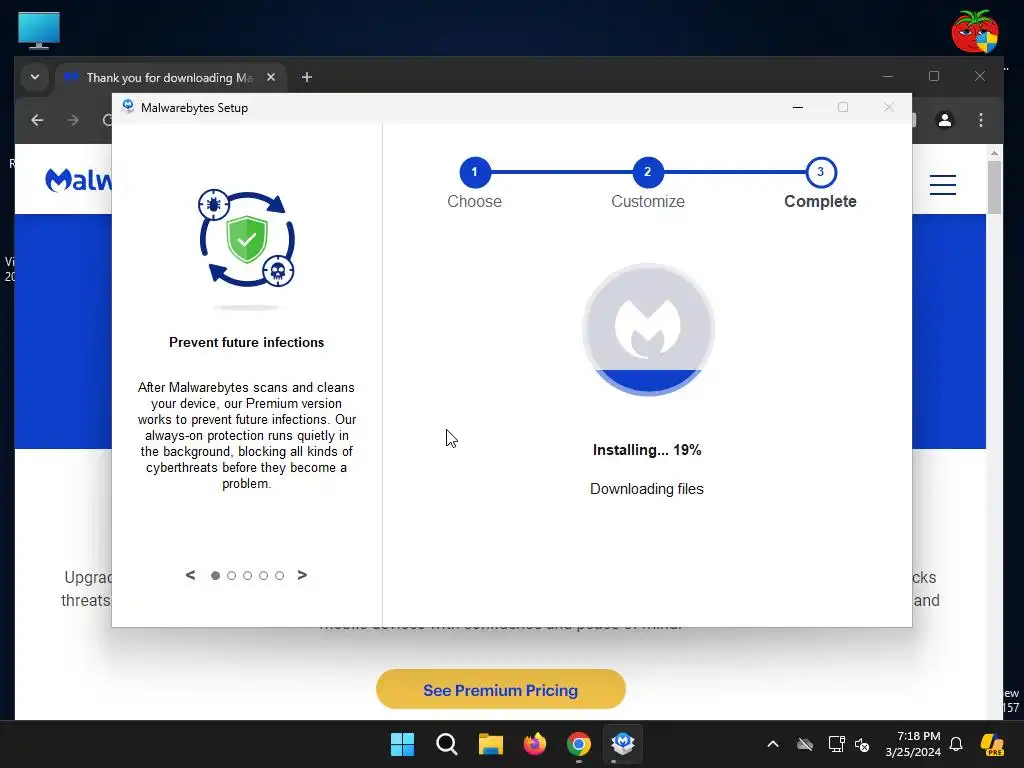Select the second carousel page dot
The image size is (1024, 768).
click(x=231, y=575)
